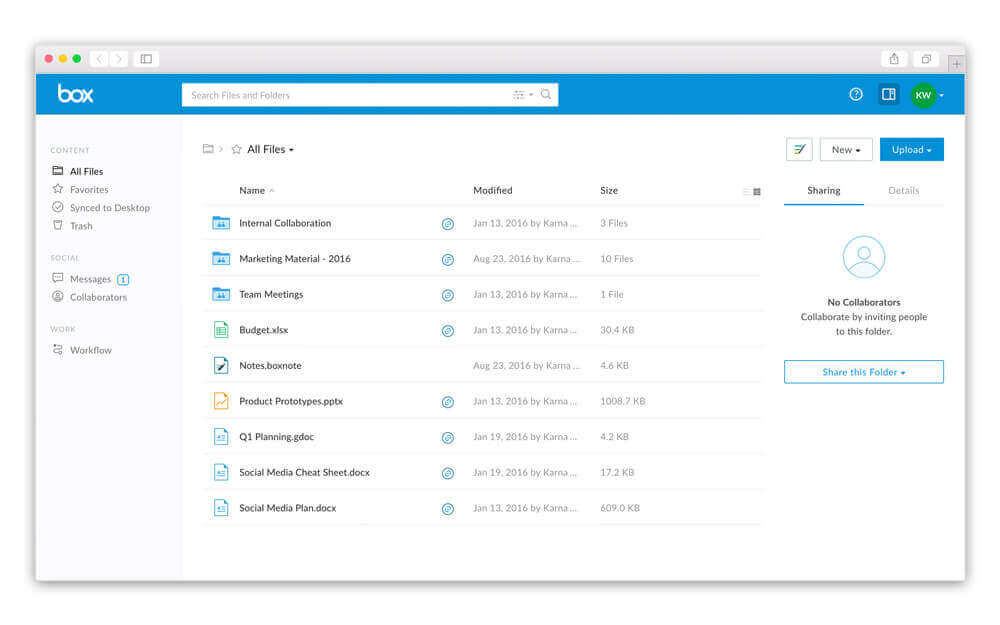Image resolution: width=1000 pixels, height=625 pixels.
Task: Switch to grid view icon
Action: pyautogui.click(x=756, y=191)
